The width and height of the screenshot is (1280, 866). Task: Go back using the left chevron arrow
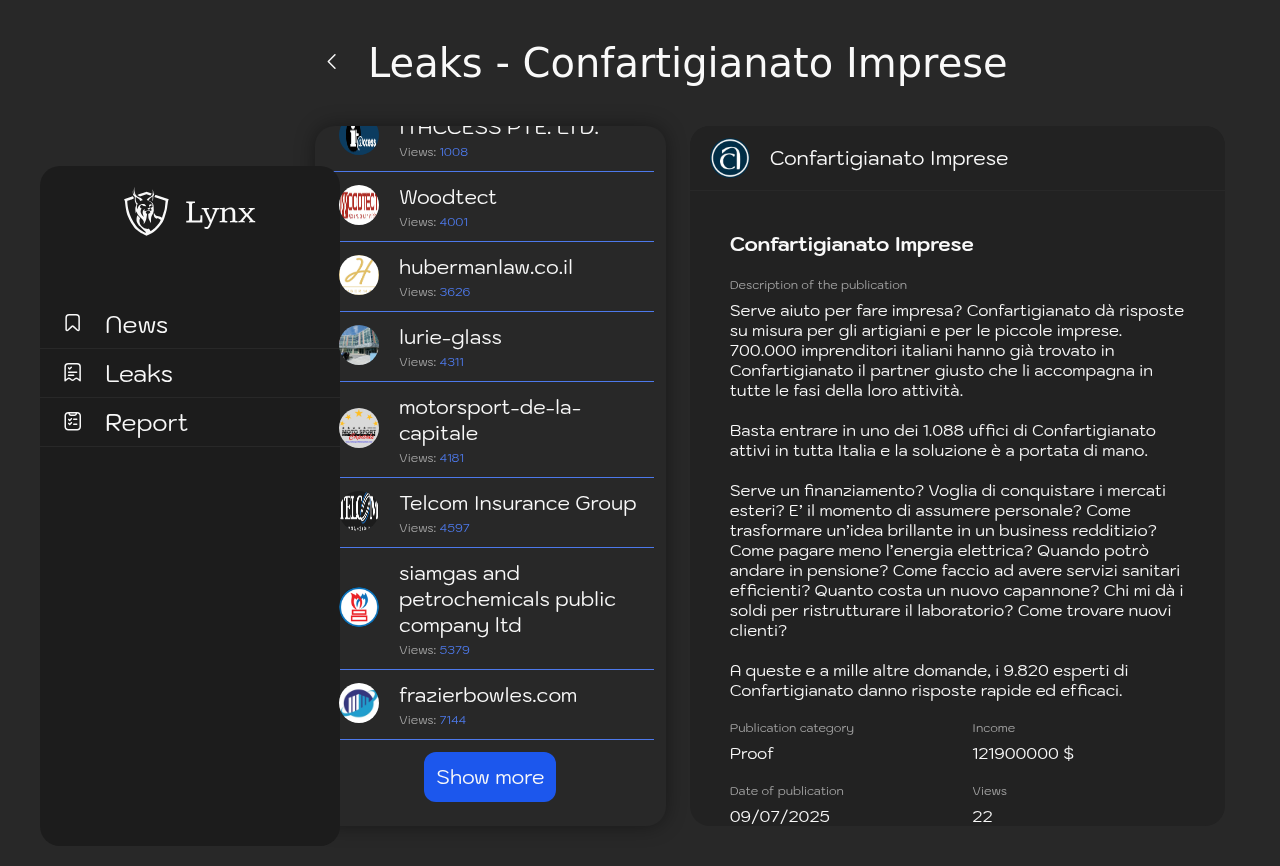click(x=332, y=62)
